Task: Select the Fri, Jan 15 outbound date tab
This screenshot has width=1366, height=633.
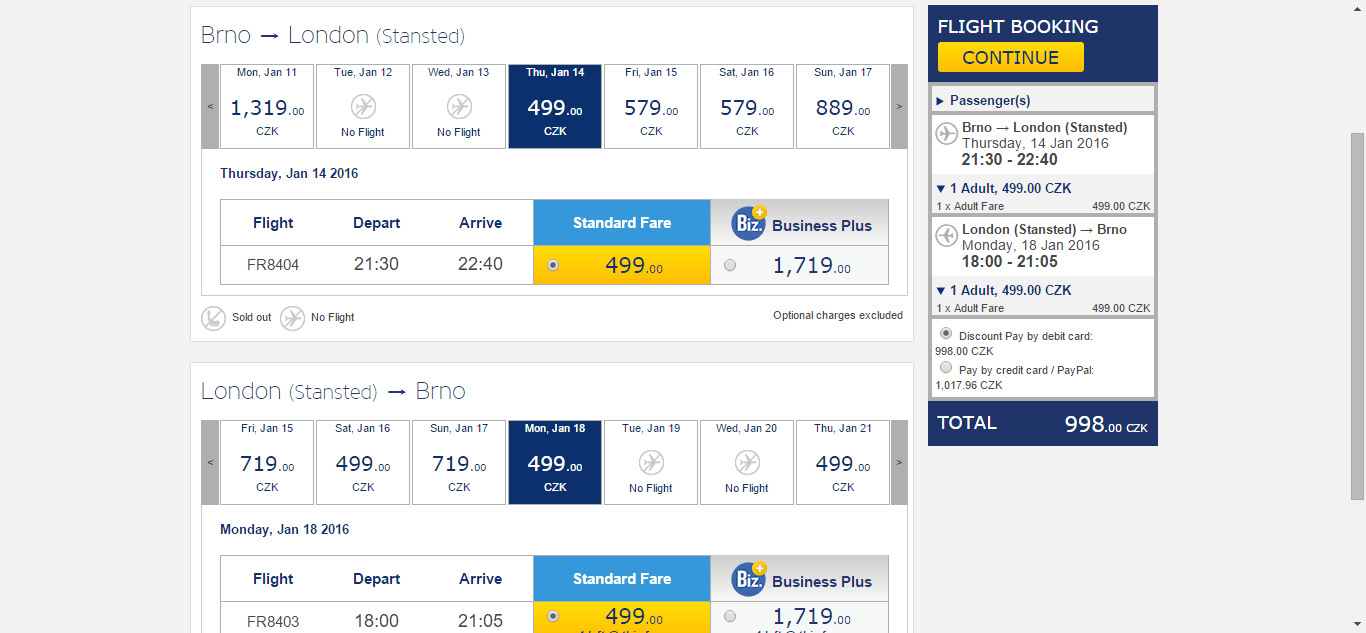Action: [x=651, y=106]
